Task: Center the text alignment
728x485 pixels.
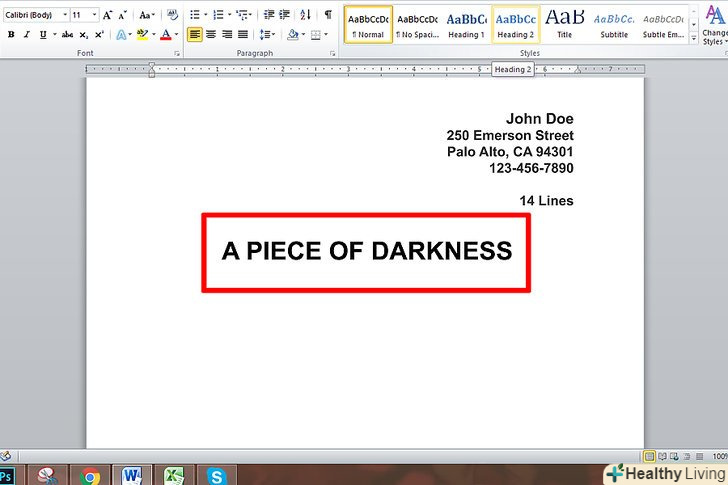Action: click(x=211, y=34)
